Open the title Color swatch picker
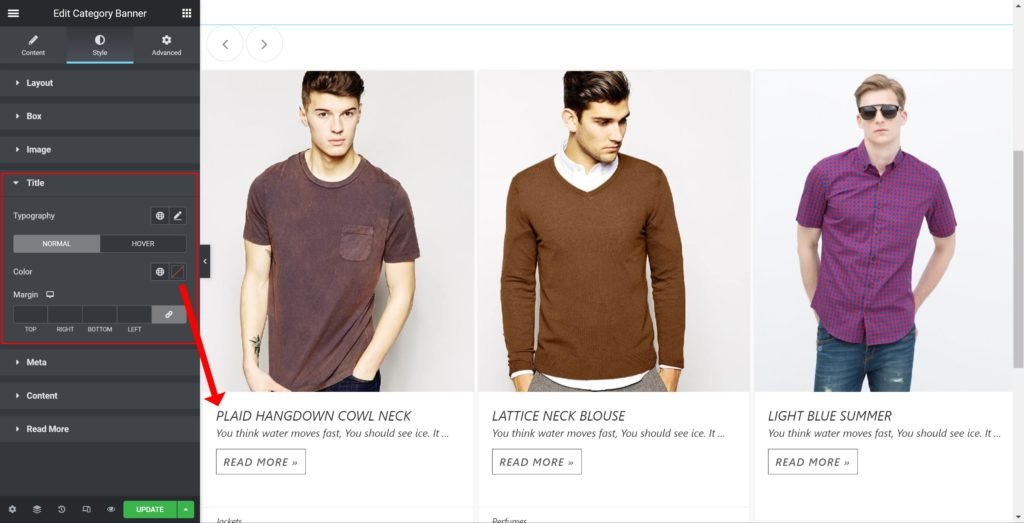The width and height of the screenshot is (1024, 523). [x=178, y=272]
